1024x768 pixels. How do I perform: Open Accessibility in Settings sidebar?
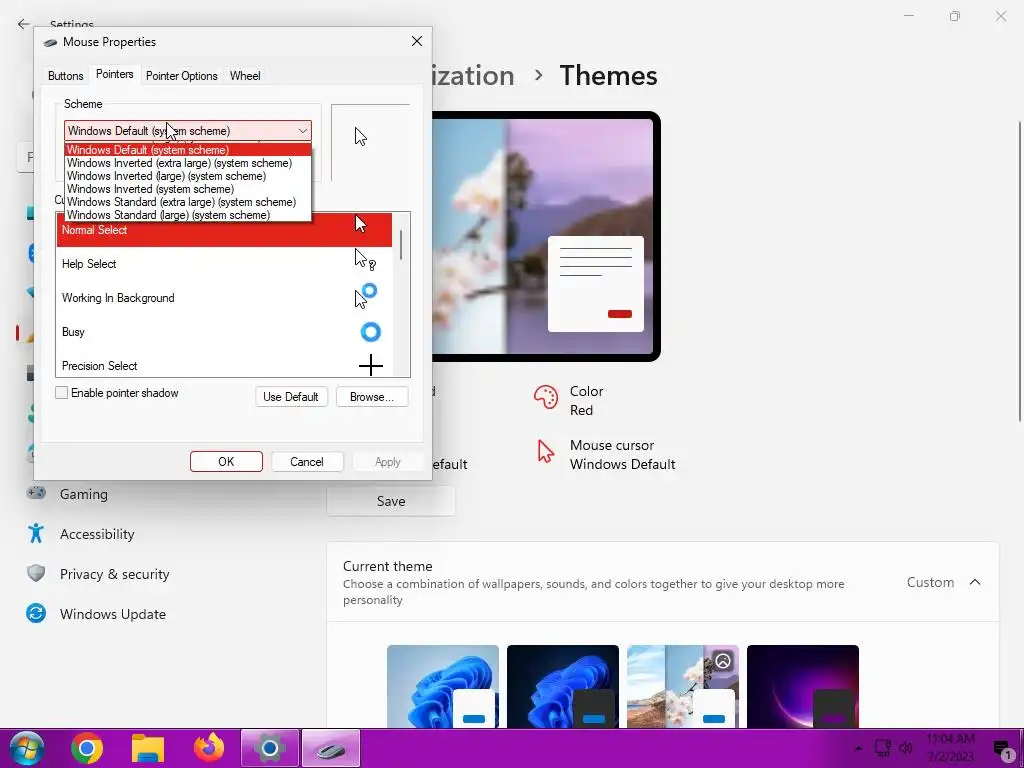97,534
